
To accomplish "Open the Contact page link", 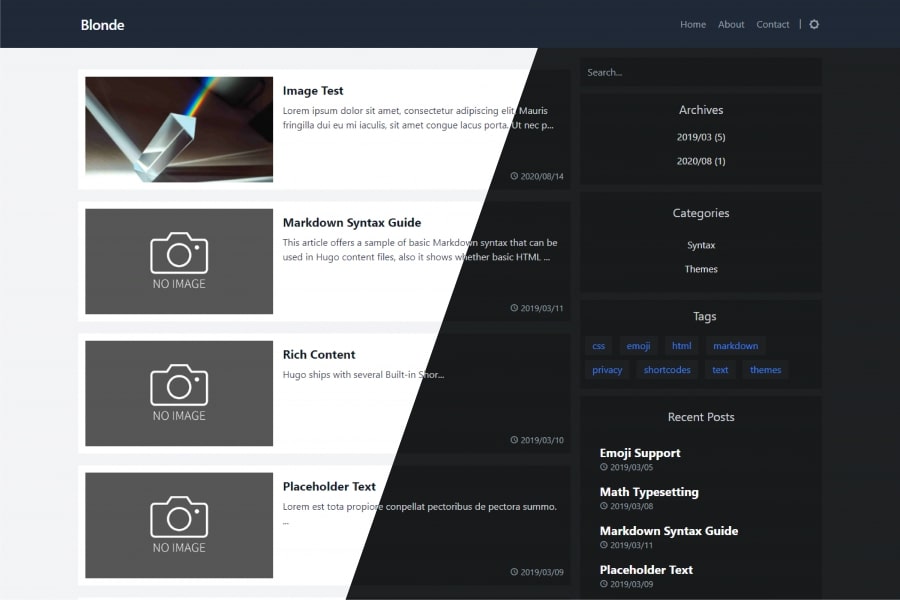I will point(773,24).
